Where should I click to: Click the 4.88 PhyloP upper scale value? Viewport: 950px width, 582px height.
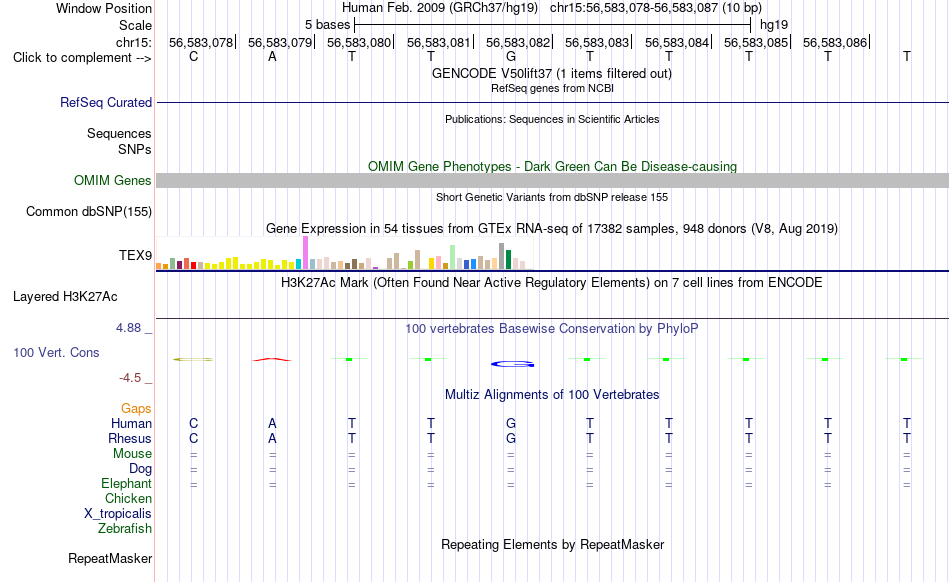tap(128, 328)
